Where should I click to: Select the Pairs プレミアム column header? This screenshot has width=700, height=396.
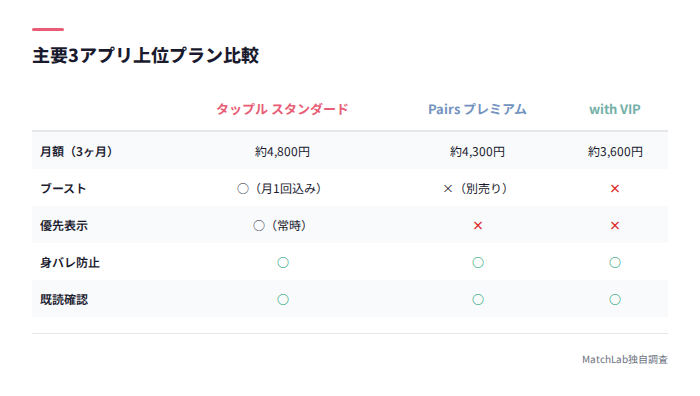[477, 109]
